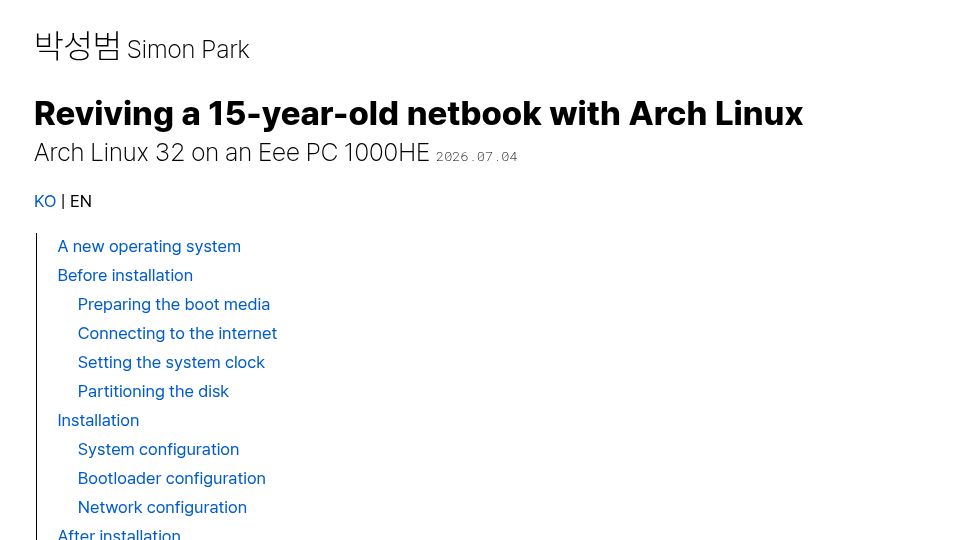
Task: Click the date 2026.07.04
Action: pyautogui.click(x=476, y=157)
